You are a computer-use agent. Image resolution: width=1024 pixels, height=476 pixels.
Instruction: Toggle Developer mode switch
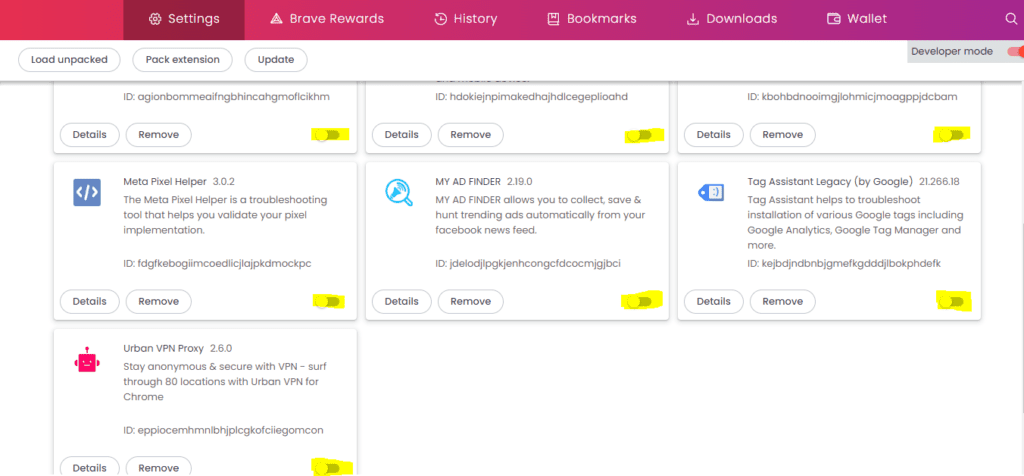point(1015,52)
